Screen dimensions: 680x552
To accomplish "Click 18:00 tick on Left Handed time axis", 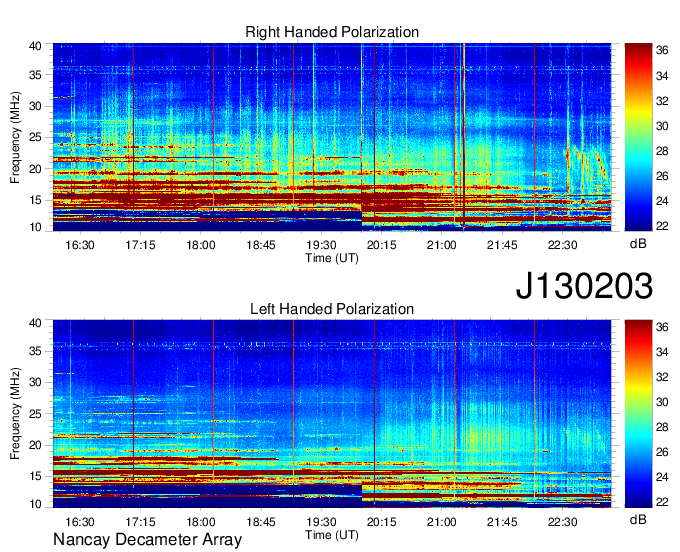I will pos(201,522).
